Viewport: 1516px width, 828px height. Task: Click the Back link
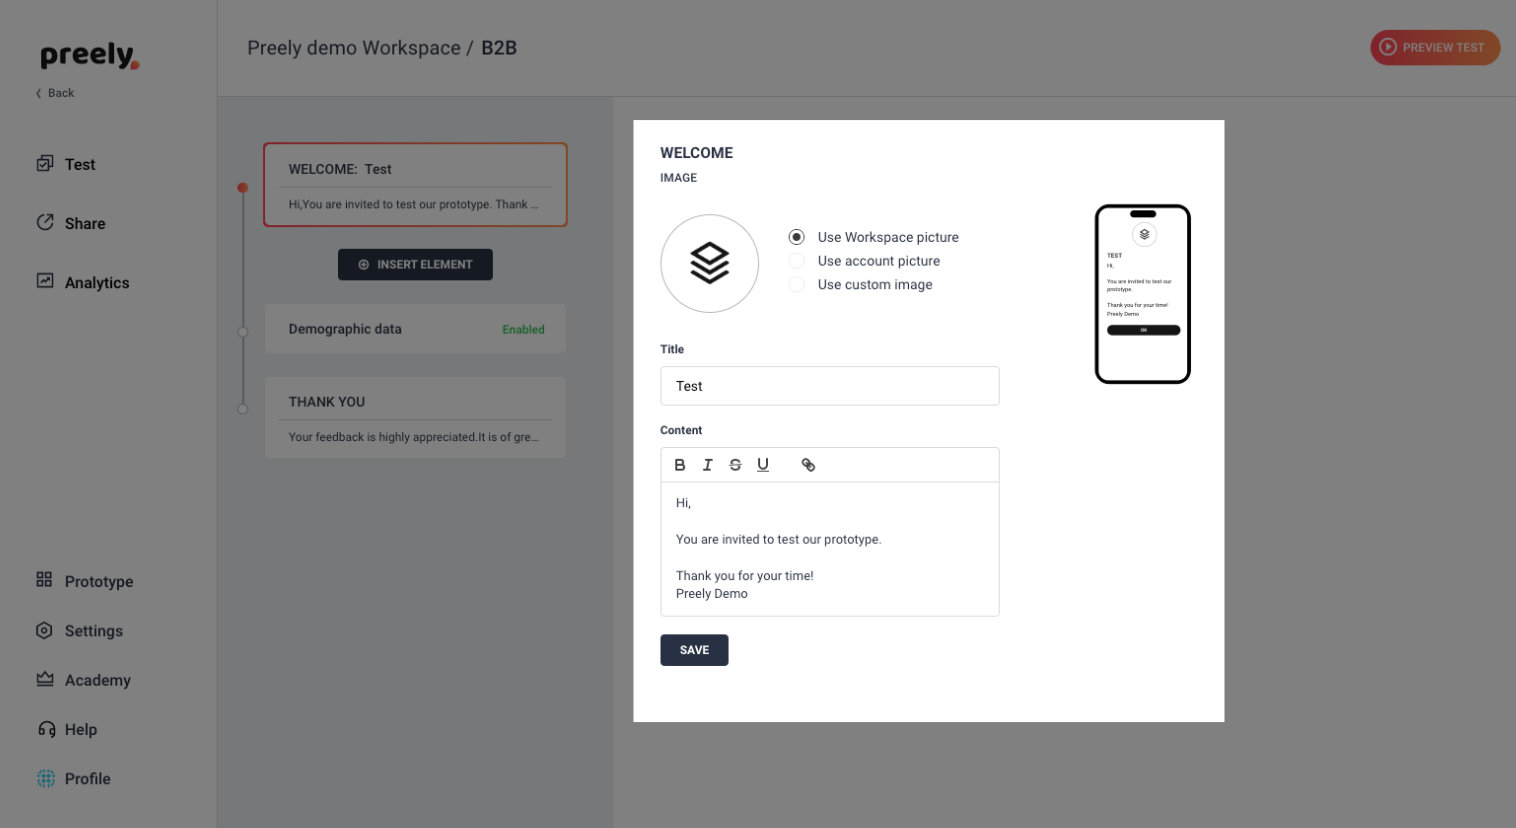point(55,93)
